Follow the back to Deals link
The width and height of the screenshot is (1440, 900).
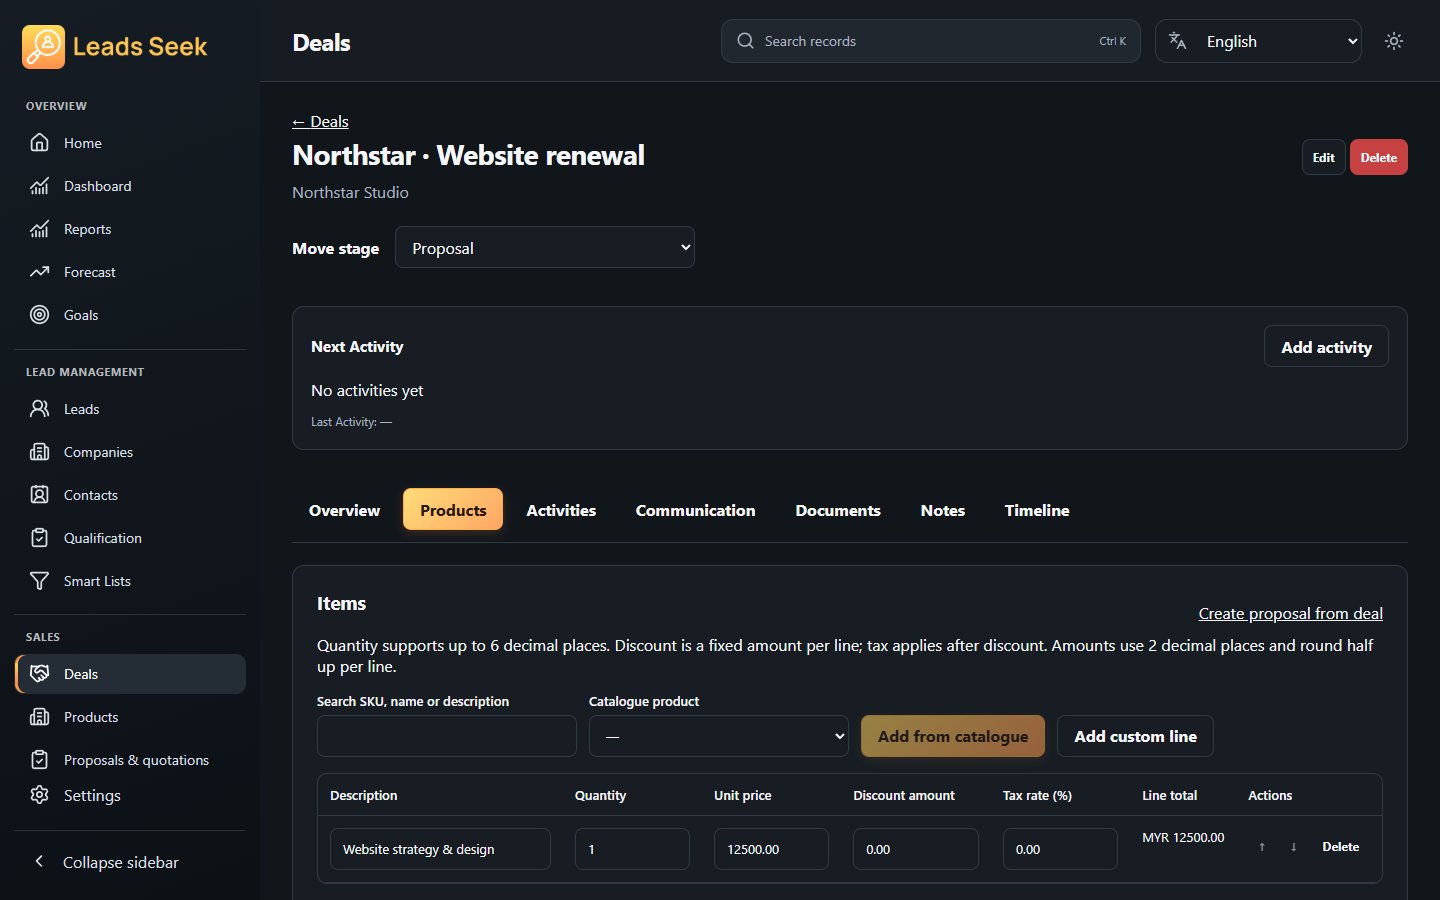click(x=320, y=121)
